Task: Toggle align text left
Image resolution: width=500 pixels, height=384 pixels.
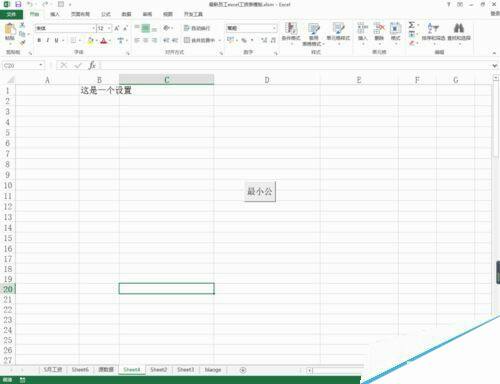Action: 137,40
